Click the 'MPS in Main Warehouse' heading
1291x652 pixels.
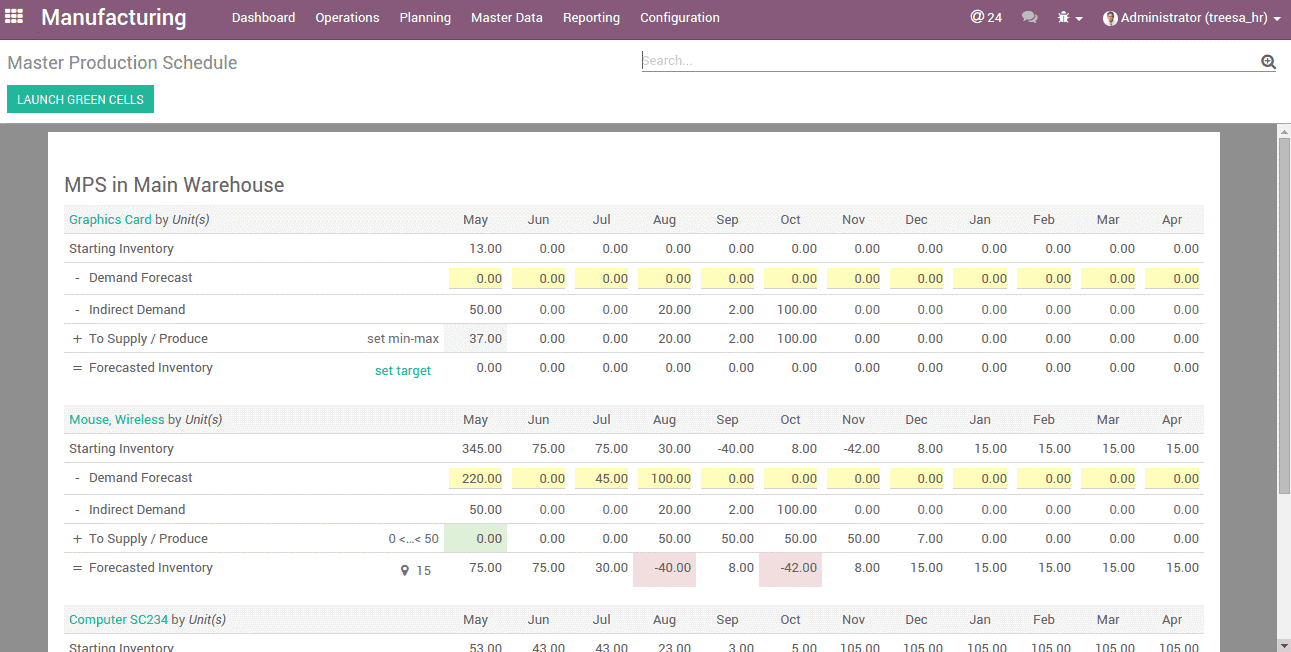point(174,185)
